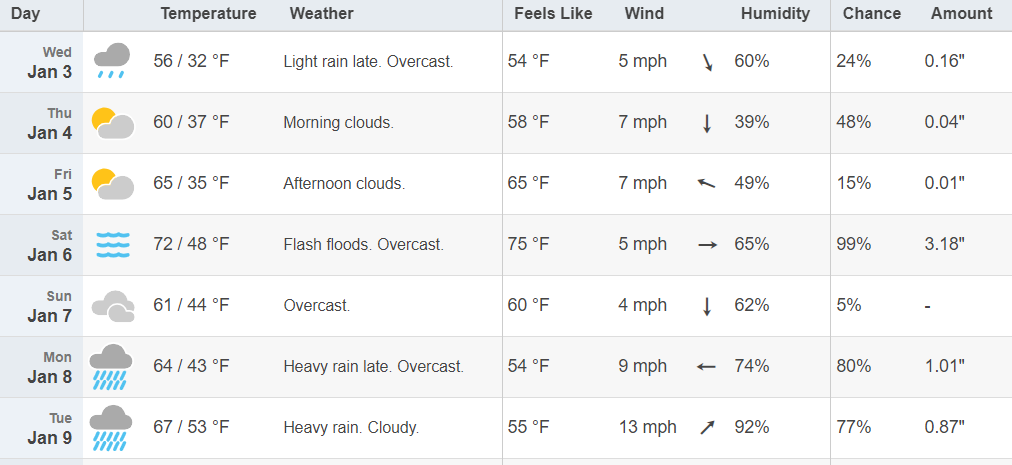Click the wind direction arrow for Jan 5

tap(707, 183)
